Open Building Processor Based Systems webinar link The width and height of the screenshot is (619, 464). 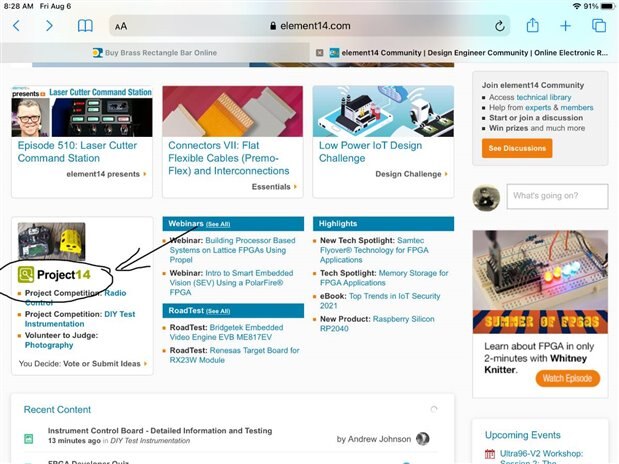[233, 250]
